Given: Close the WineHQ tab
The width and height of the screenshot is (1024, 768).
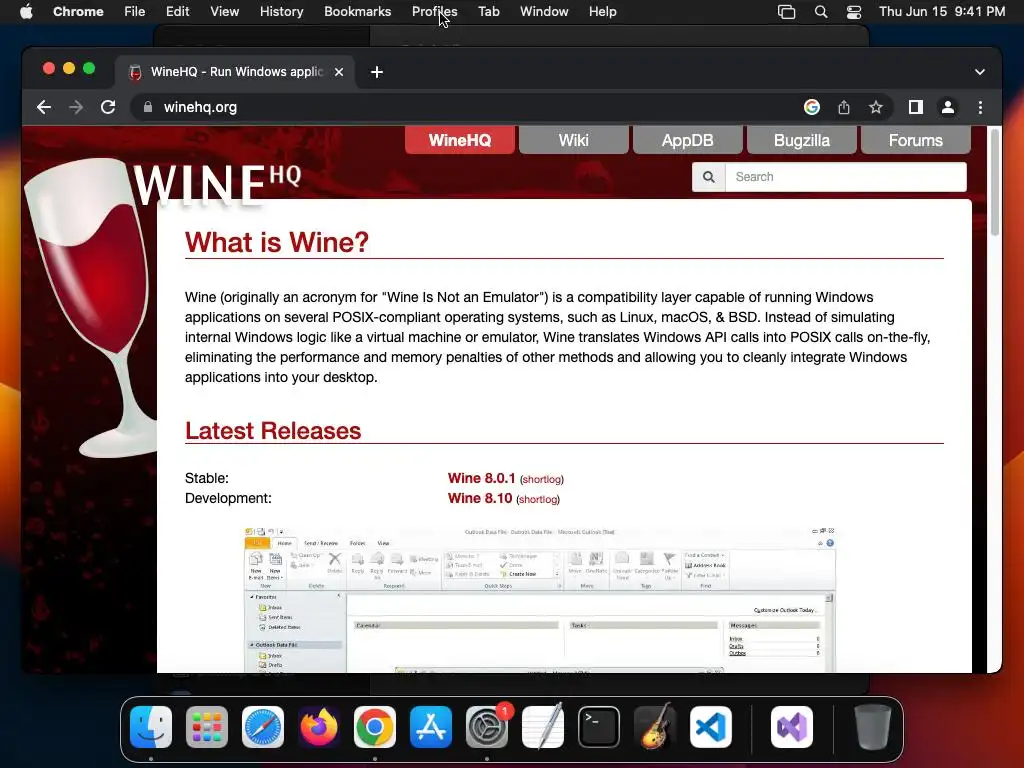Looking at the screenshot, I should [339, 72].
